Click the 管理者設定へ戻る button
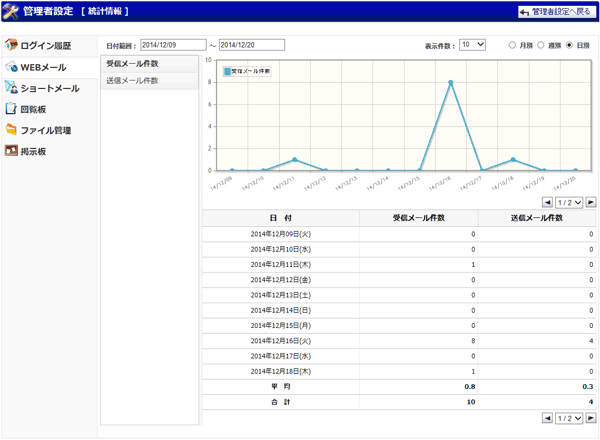Screen dimensions: 600x440 (557, 12)
